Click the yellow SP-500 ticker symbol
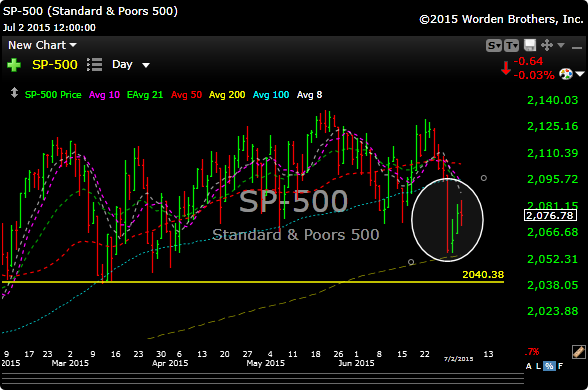 click(55, 65)
